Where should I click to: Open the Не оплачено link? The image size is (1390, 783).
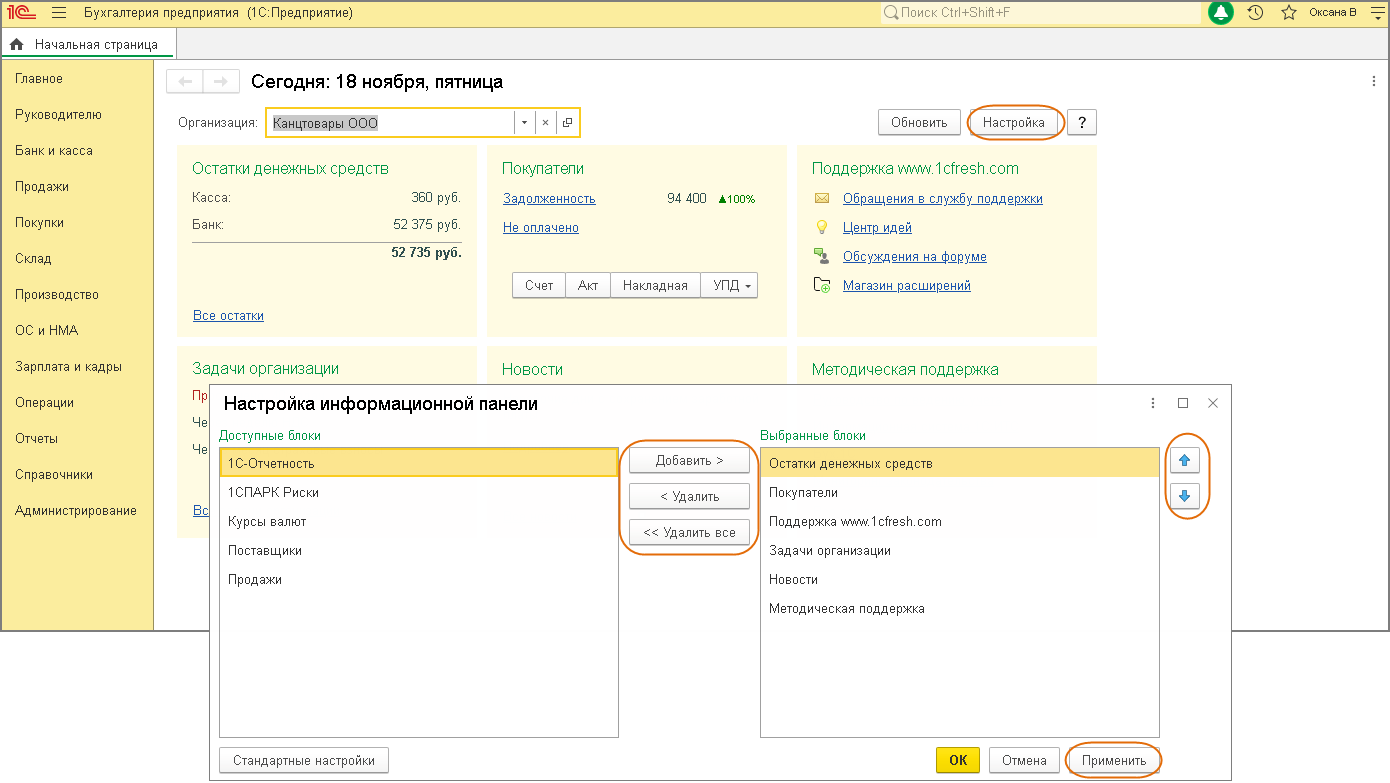coord(541,227)
